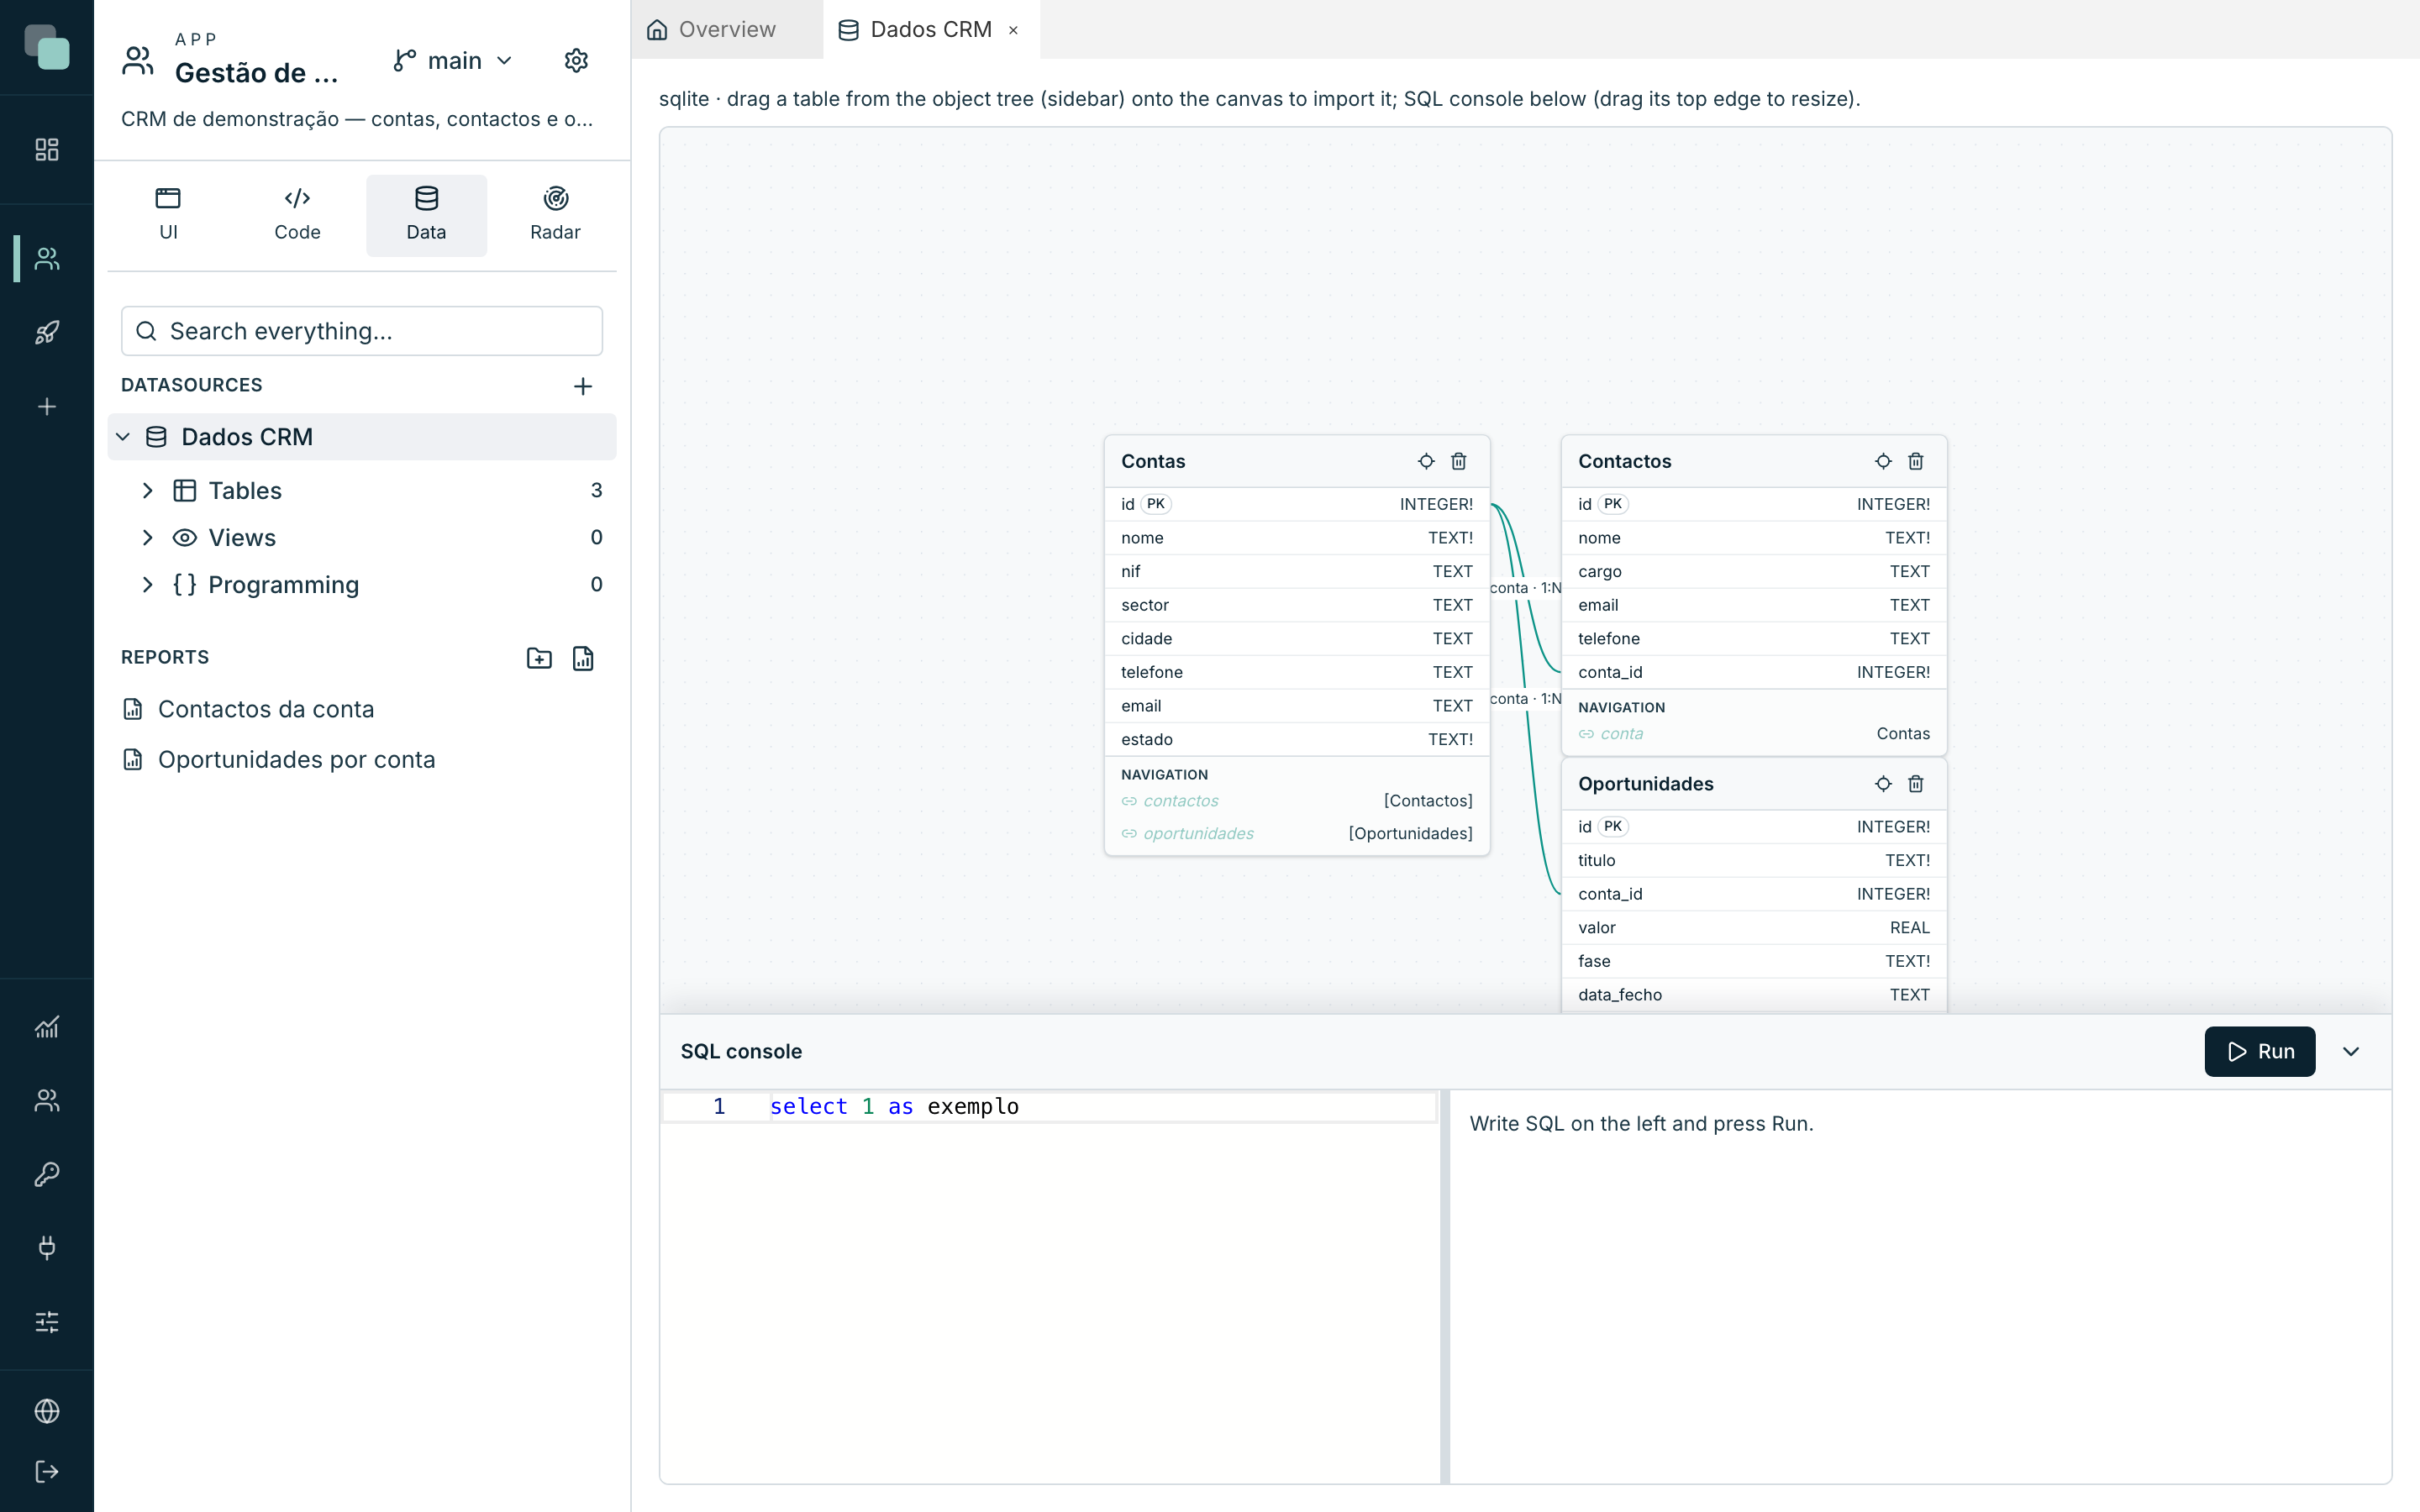Viewport: 2420px width, 1512px height.
Task: Click the SQL console vertical splitter bar
Action: (x=1444, y=1286)
